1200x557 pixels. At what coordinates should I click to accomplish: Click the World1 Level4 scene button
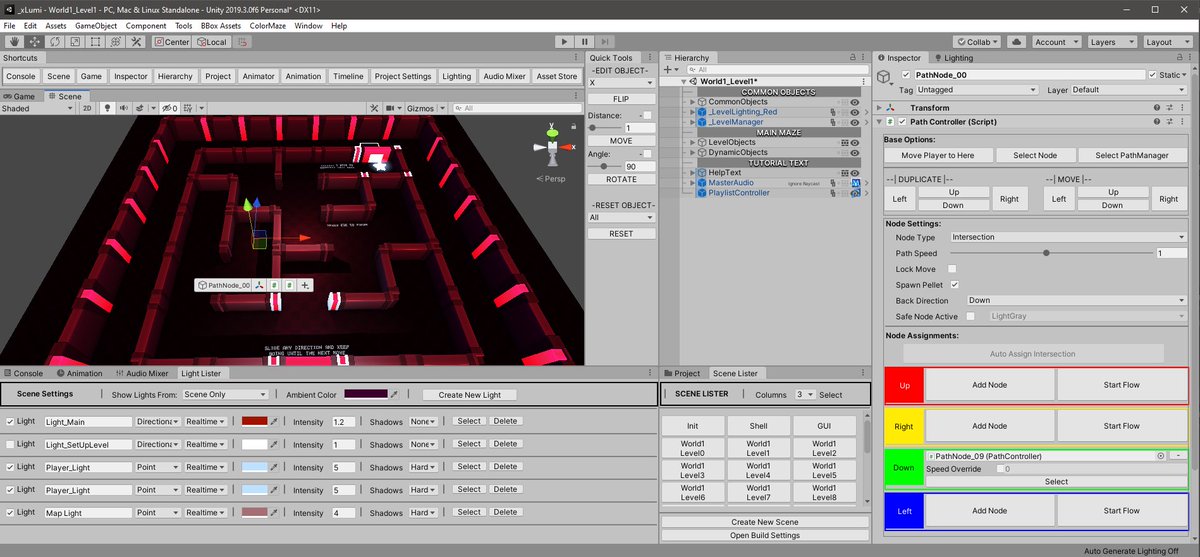tap(758, 470)
